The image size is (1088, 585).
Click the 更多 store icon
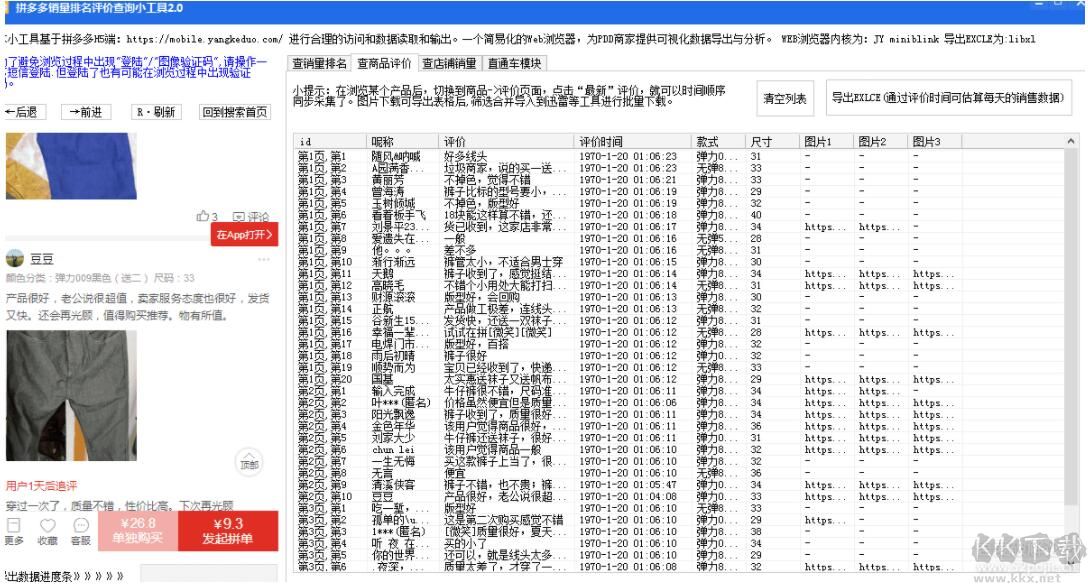[14, 525]
